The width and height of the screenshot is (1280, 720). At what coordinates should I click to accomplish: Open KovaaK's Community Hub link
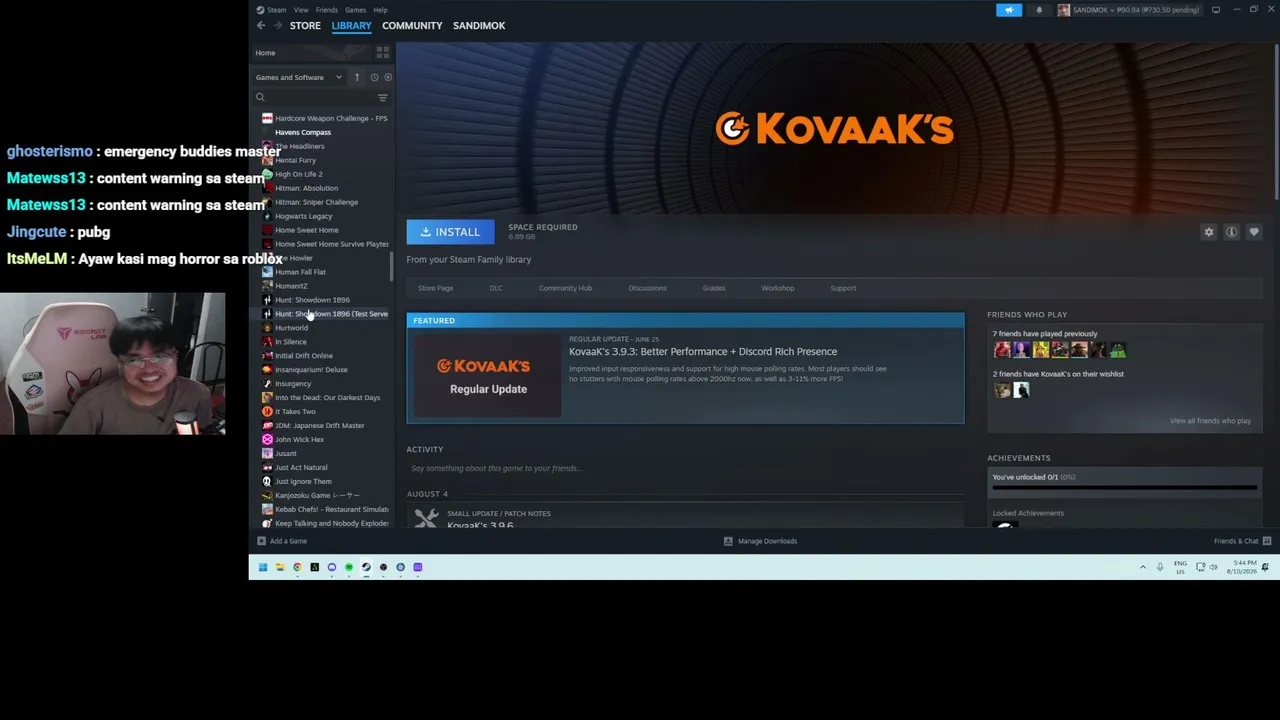pos(565,288)
